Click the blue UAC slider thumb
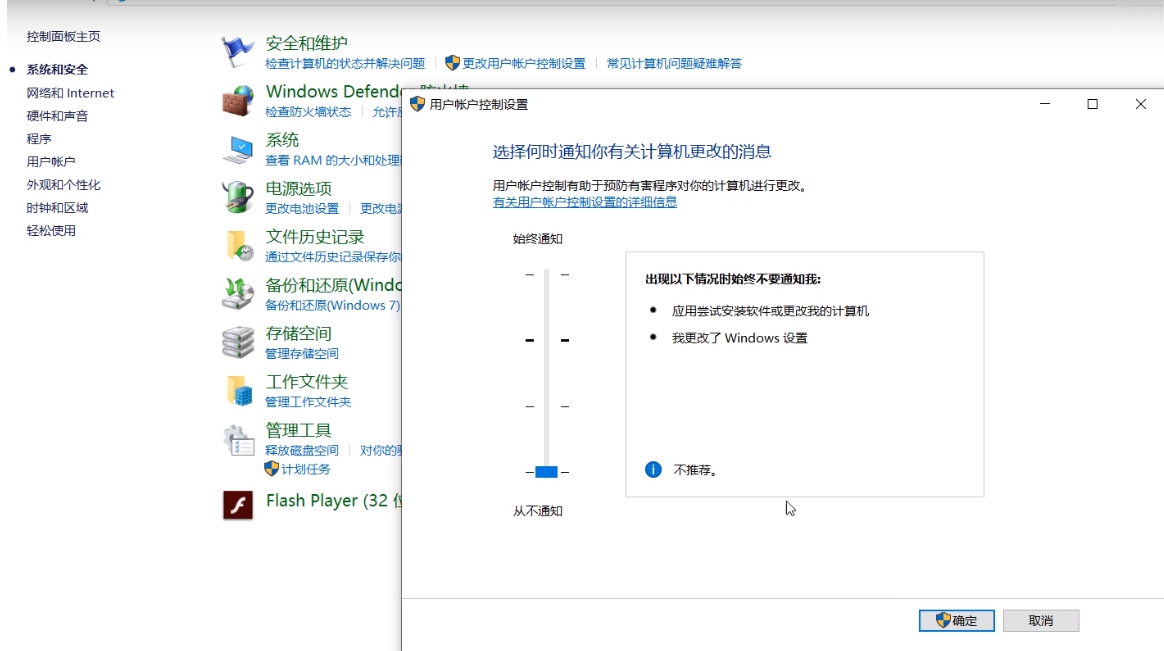The height and width of the screenshot is (651, 1164). click(546, 471)
